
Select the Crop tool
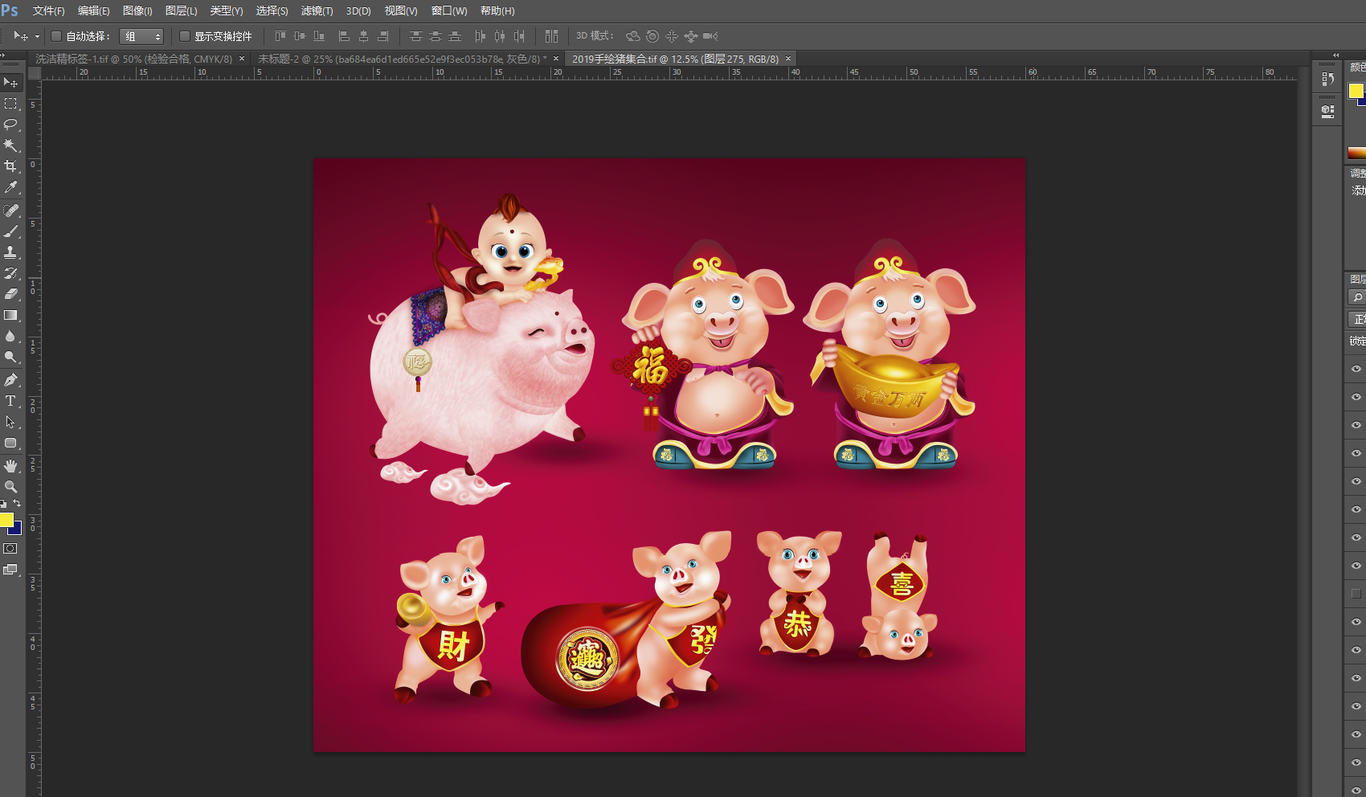[x=11, y=166]
